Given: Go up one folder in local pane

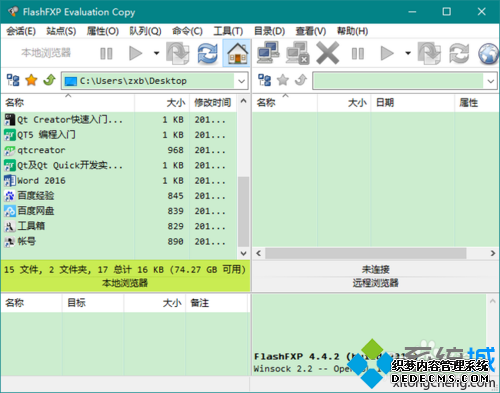Looking at the screenshot, I should [x=49, y=80].
